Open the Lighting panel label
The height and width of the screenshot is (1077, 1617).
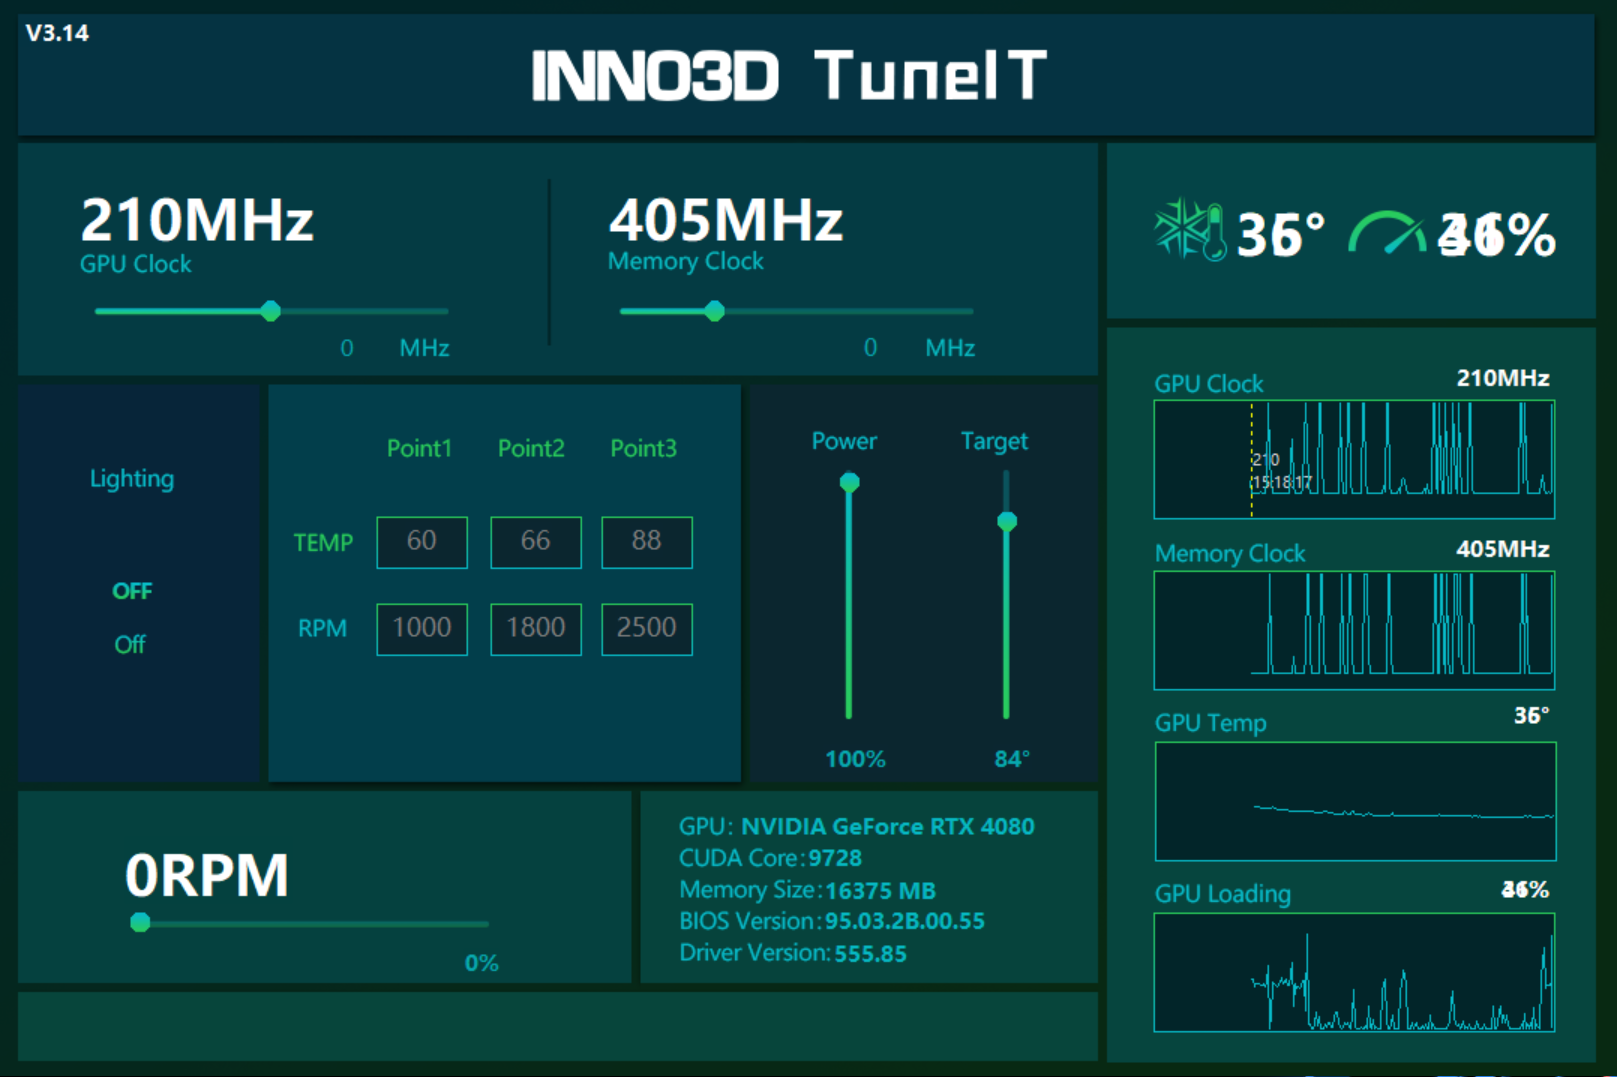click(132, 479)
